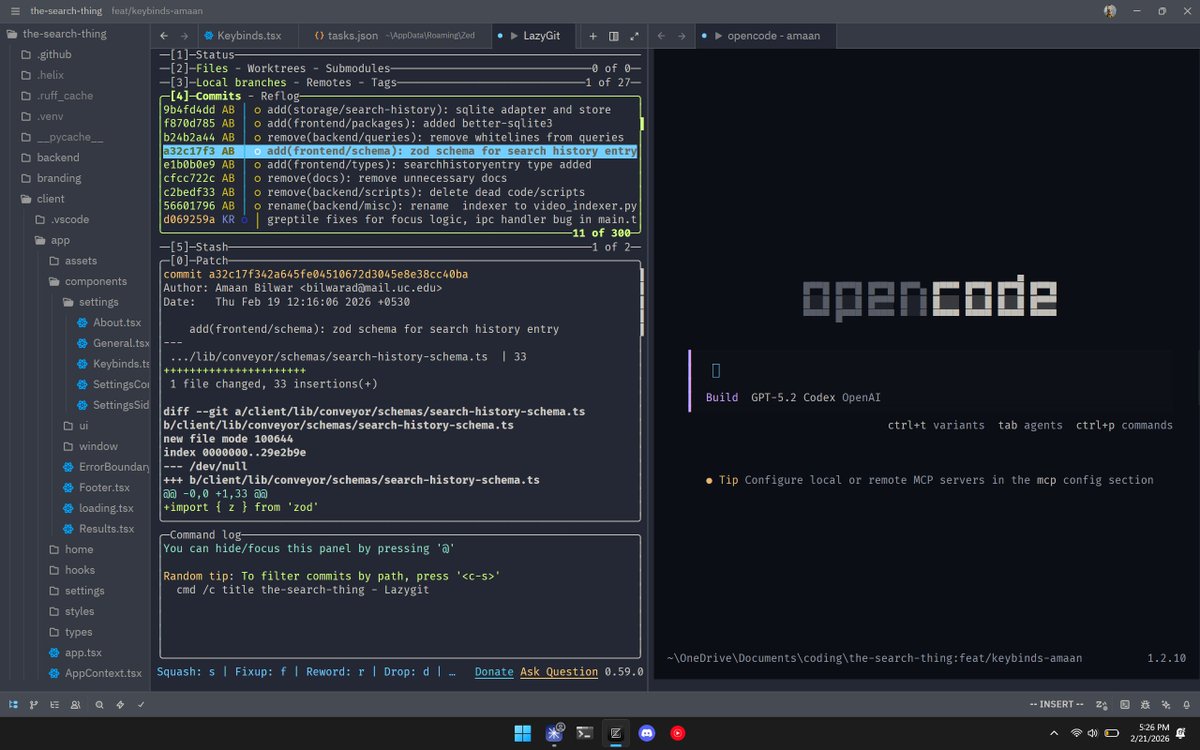Open the Terminal app on taskbar
This screenshot has height=750, width=1200.
pyautogui.click(x=586, y=733)
